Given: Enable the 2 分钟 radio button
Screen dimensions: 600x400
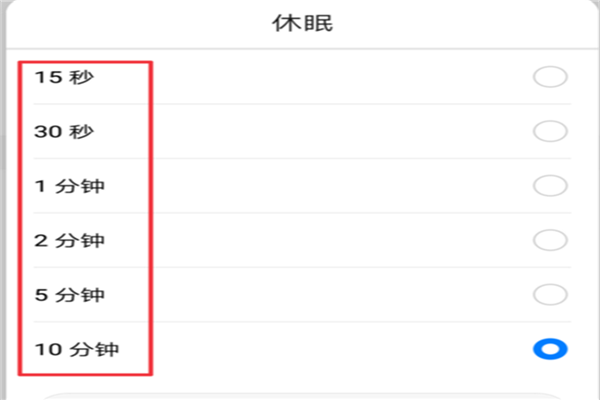Looking at the screenshot, I should (550, 240).
